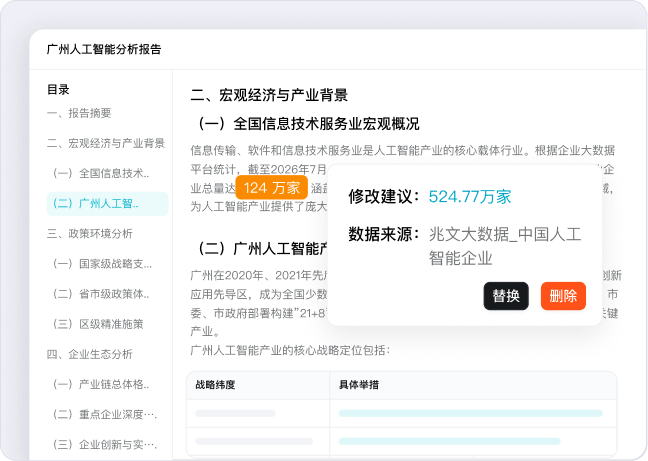Screen dimensions: 648x461
Task: Jump to 四、企业生态分析 section
Action: tap(90, 354)
